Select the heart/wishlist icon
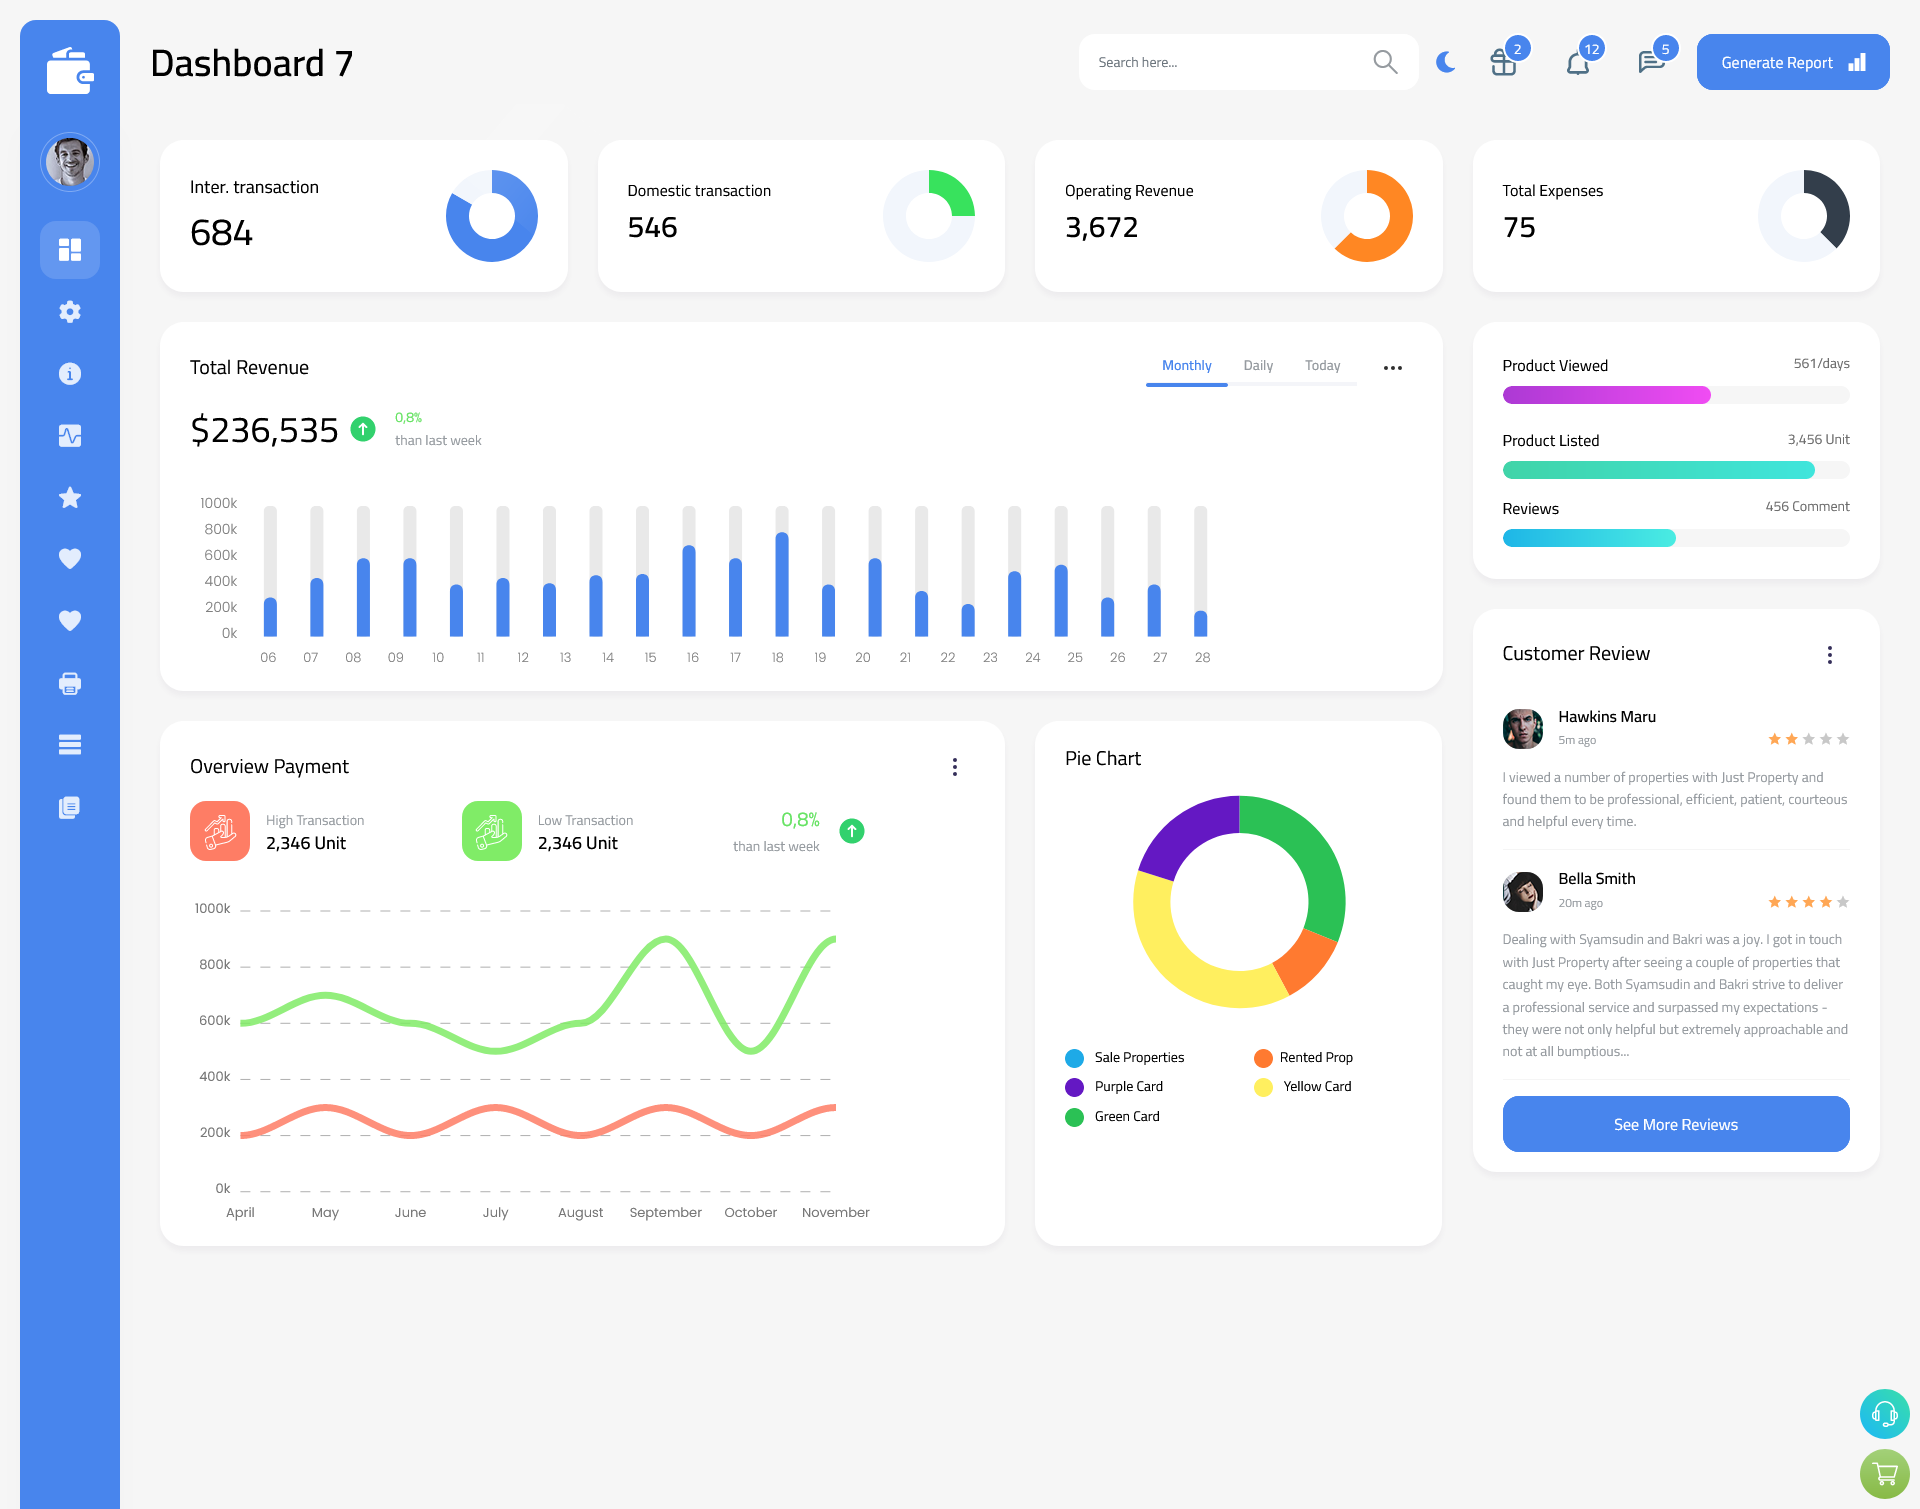Screen dimensions: 1920x1509 (69, 560)
